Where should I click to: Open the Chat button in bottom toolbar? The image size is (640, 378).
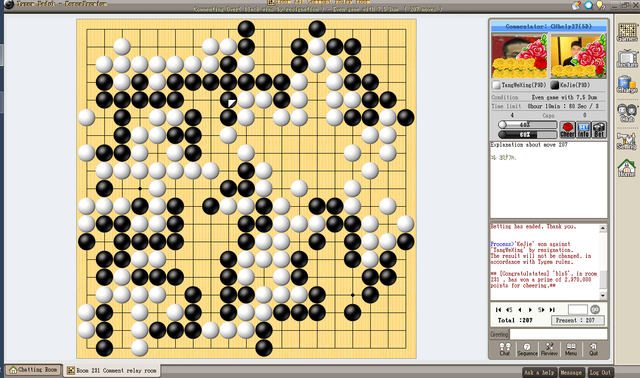[505, 349]
